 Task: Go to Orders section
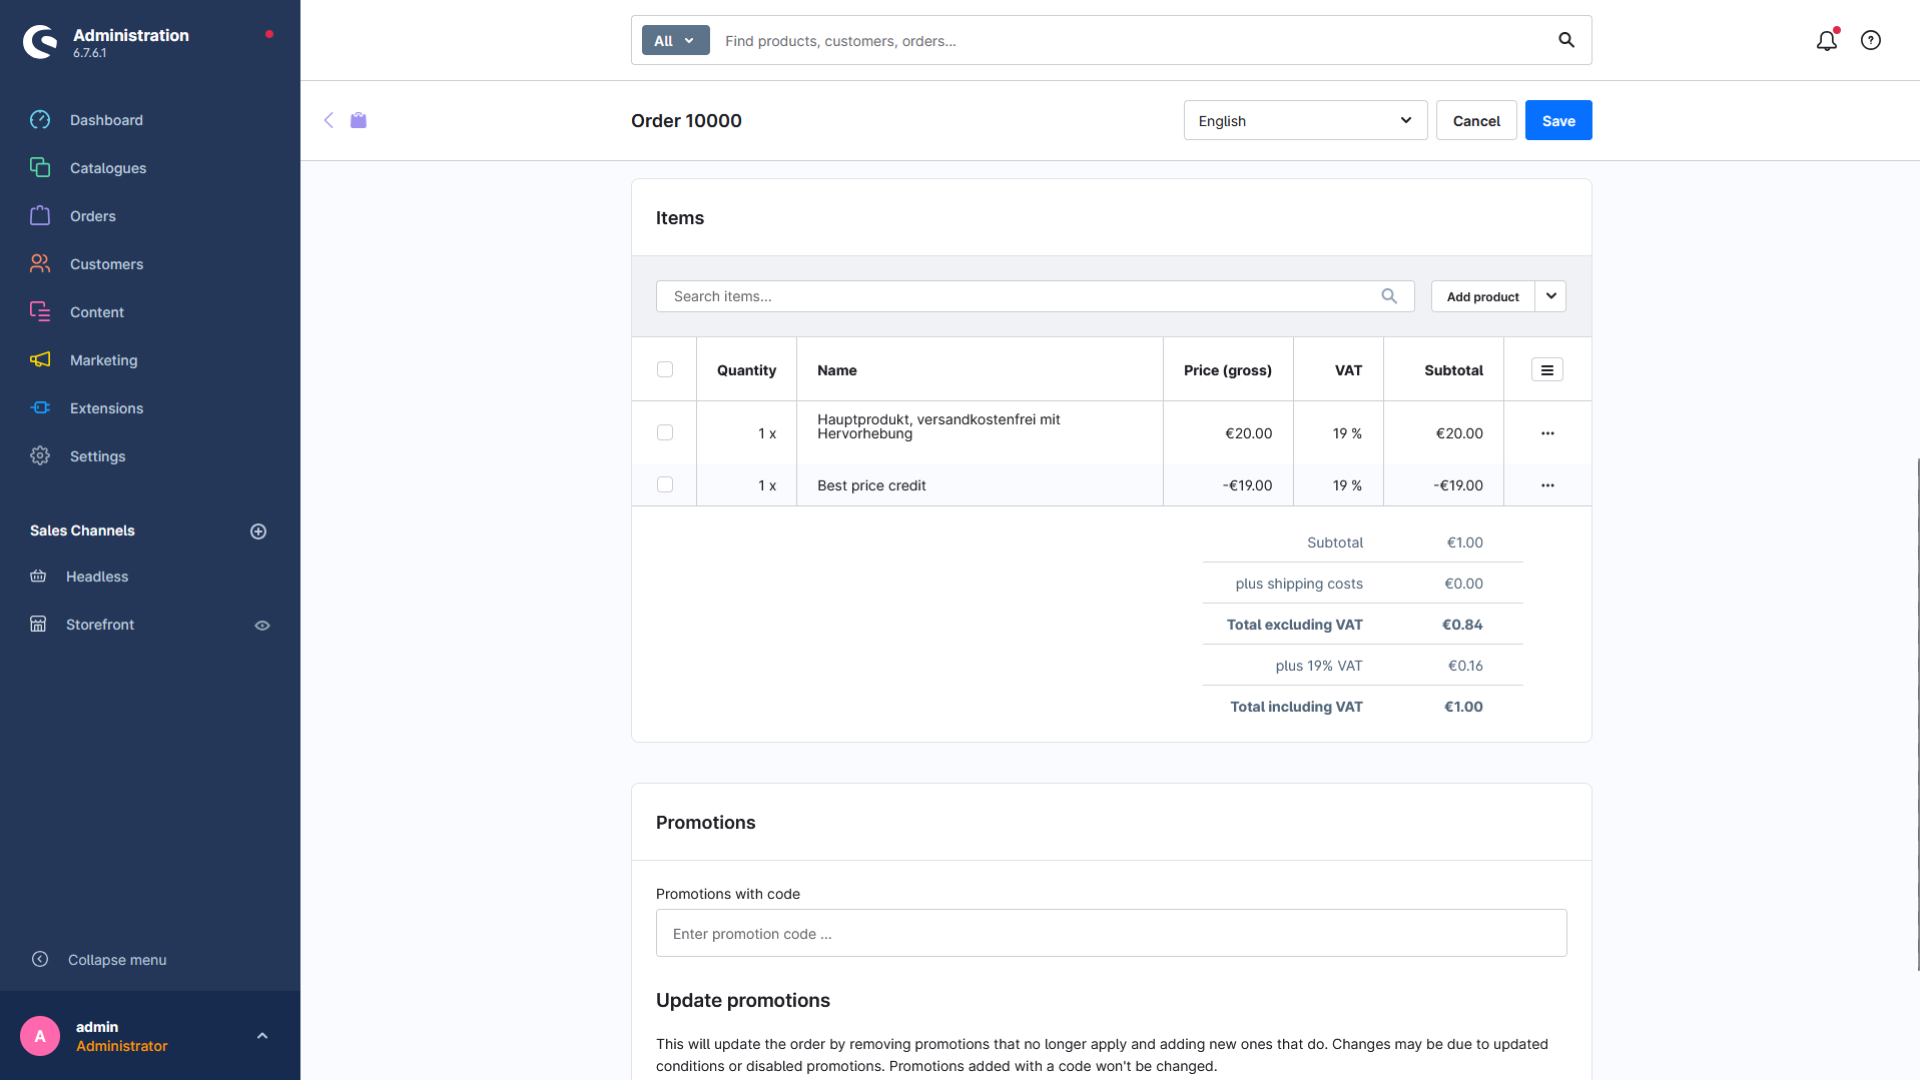pyautogui.click(x=93, y=216)
